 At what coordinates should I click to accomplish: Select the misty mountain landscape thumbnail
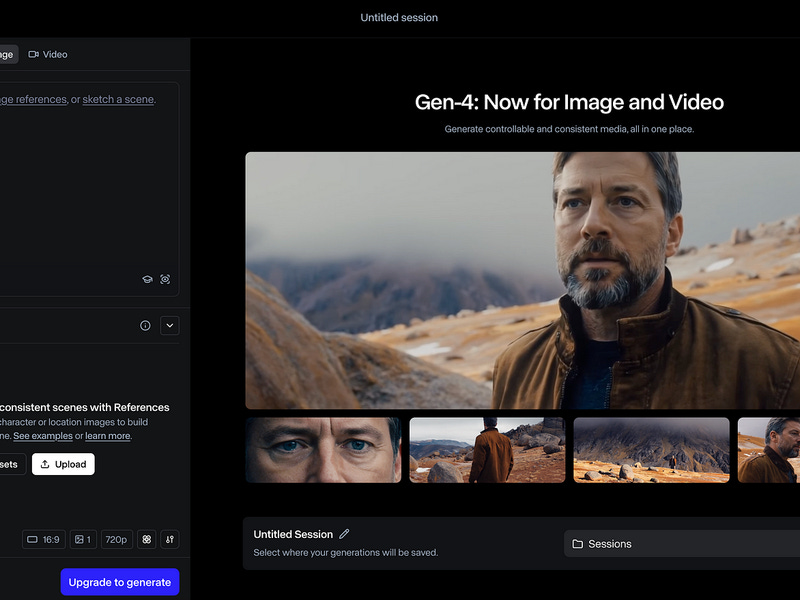click(x=652, y=450)
